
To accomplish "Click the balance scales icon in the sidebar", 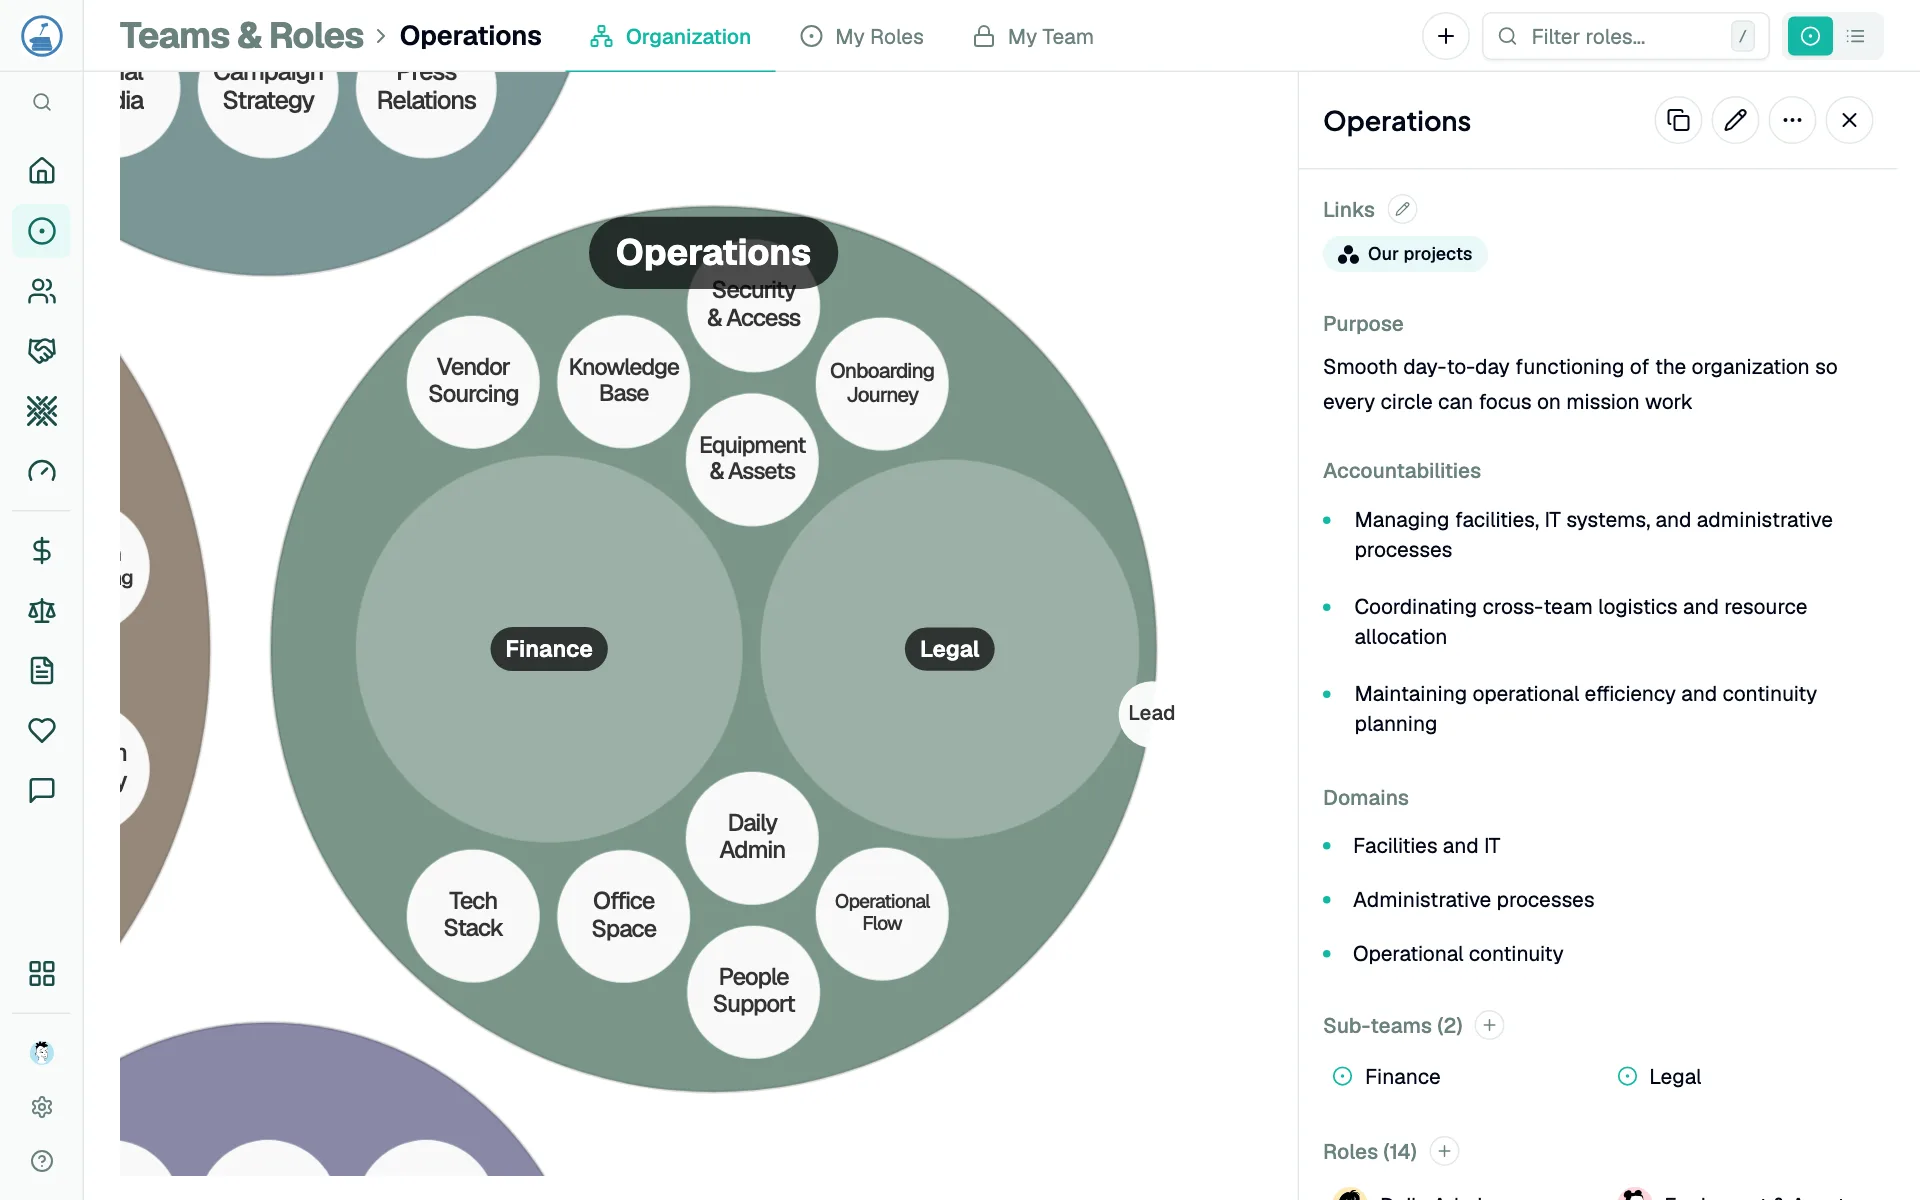I will [42, 611].
